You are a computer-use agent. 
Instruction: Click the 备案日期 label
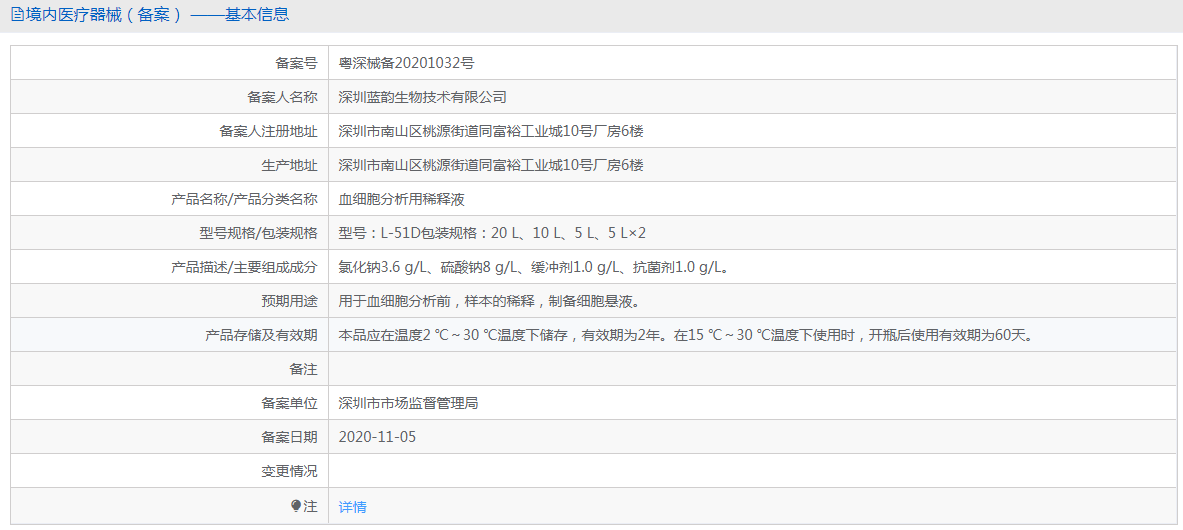pyautogui.click(x=290, y=437)
